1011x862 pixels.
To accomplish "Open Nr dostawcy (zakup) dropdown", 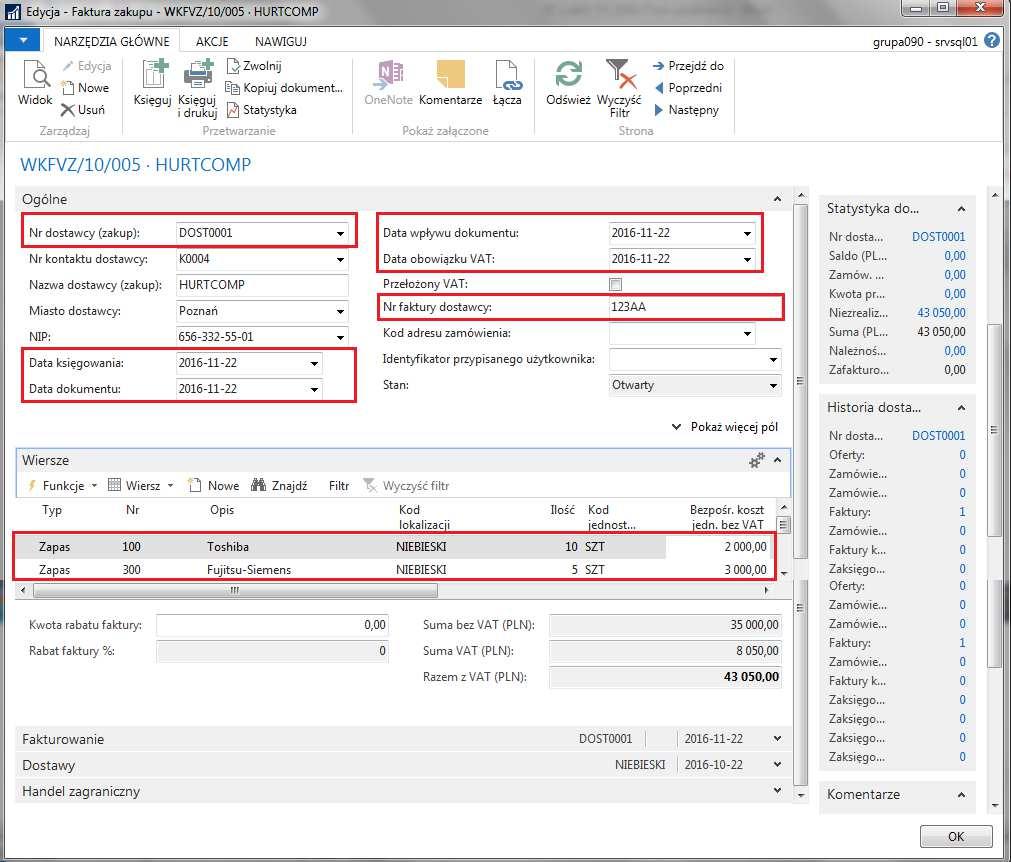I will [x=340, y=233].
